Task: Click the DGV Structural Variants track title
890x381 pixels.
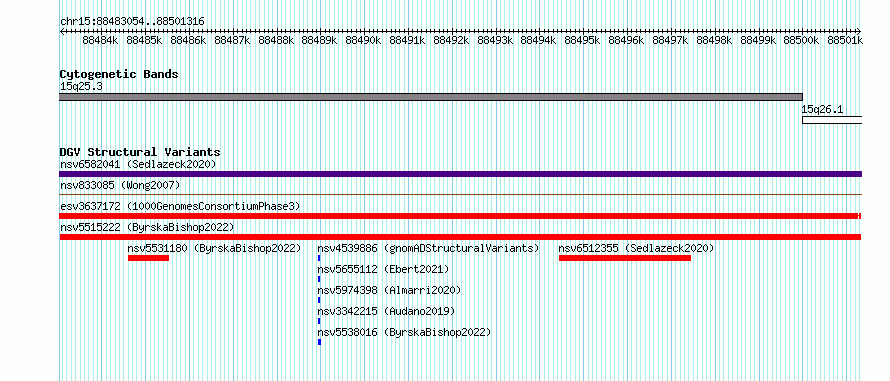Action: pos(140,152)
